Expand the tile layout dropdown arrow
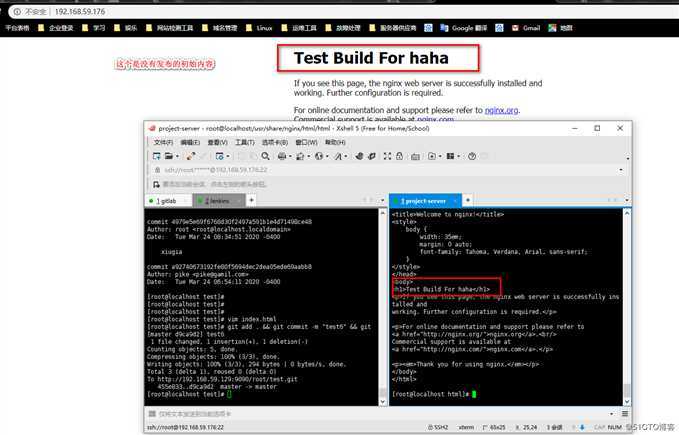This screenshot has width=679, height=435. (459, 157)
